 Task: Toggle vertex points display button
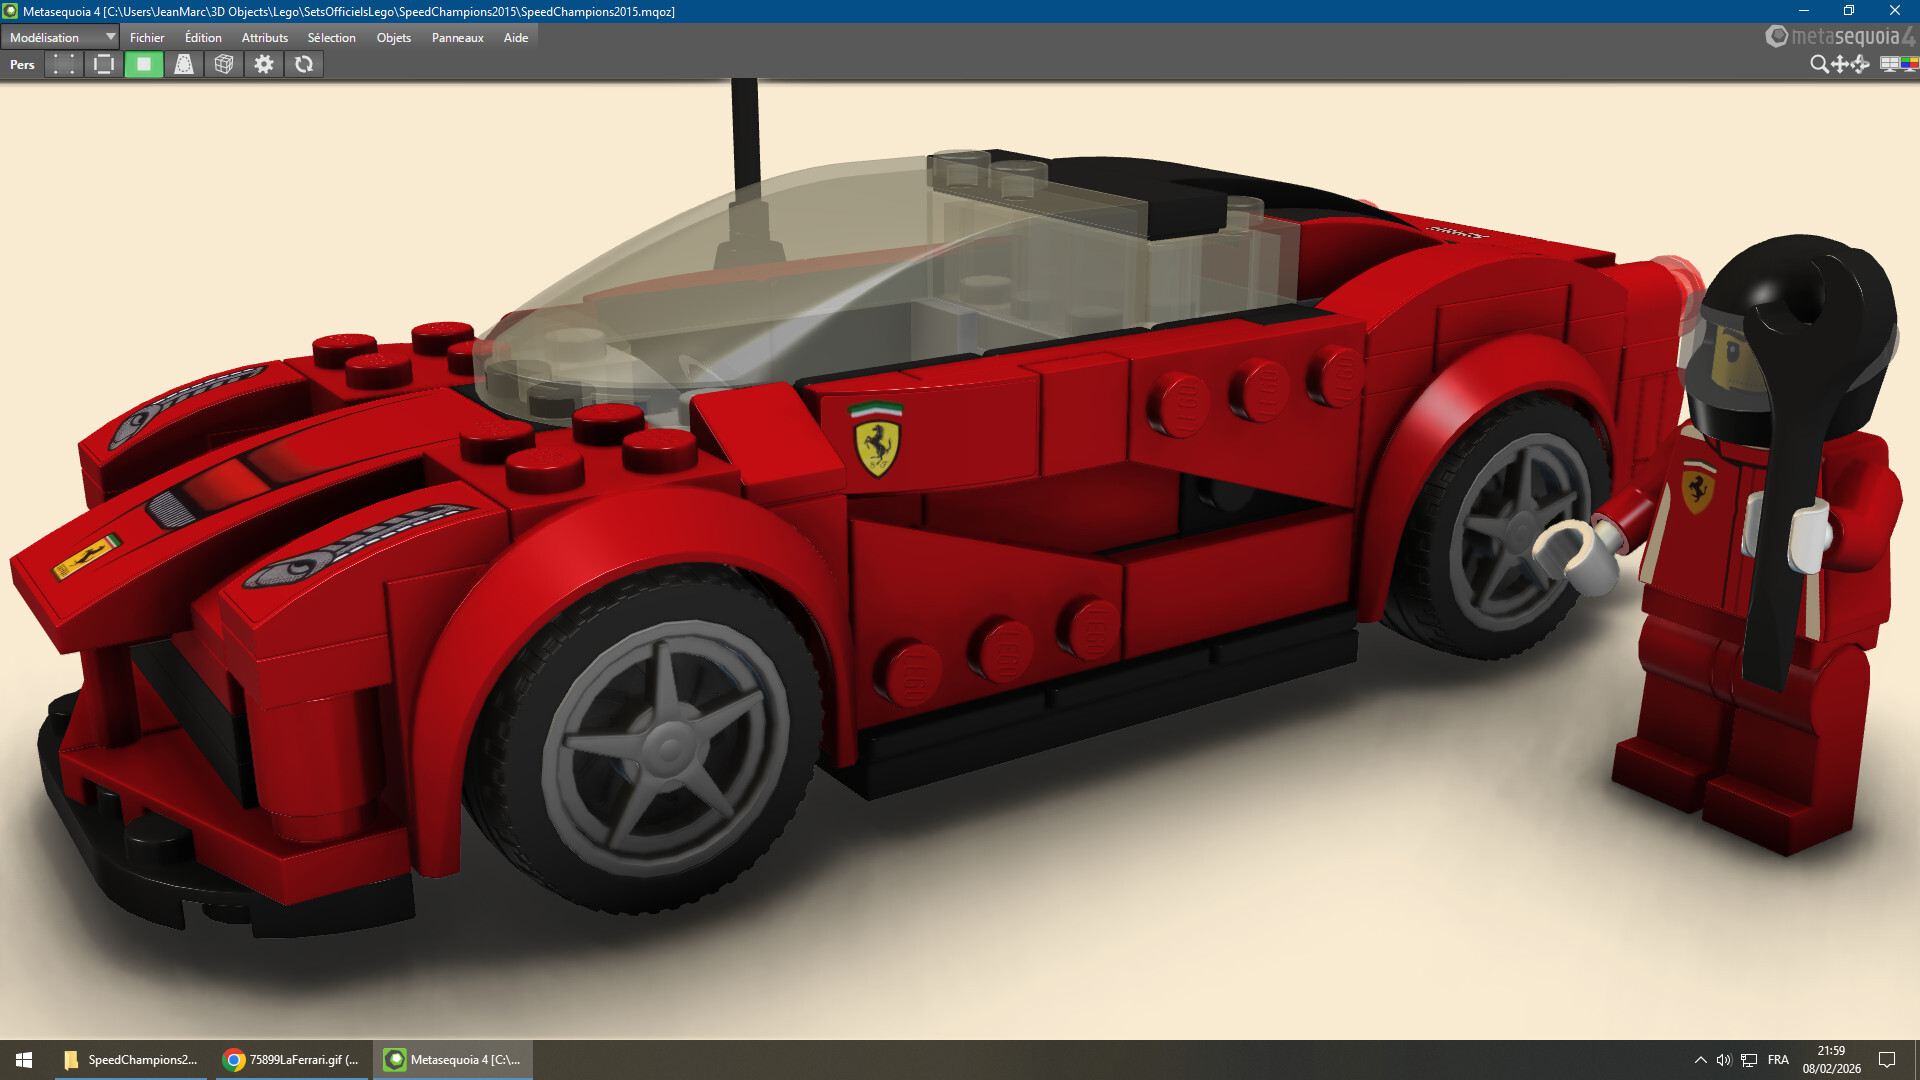[x=64, y=64]
